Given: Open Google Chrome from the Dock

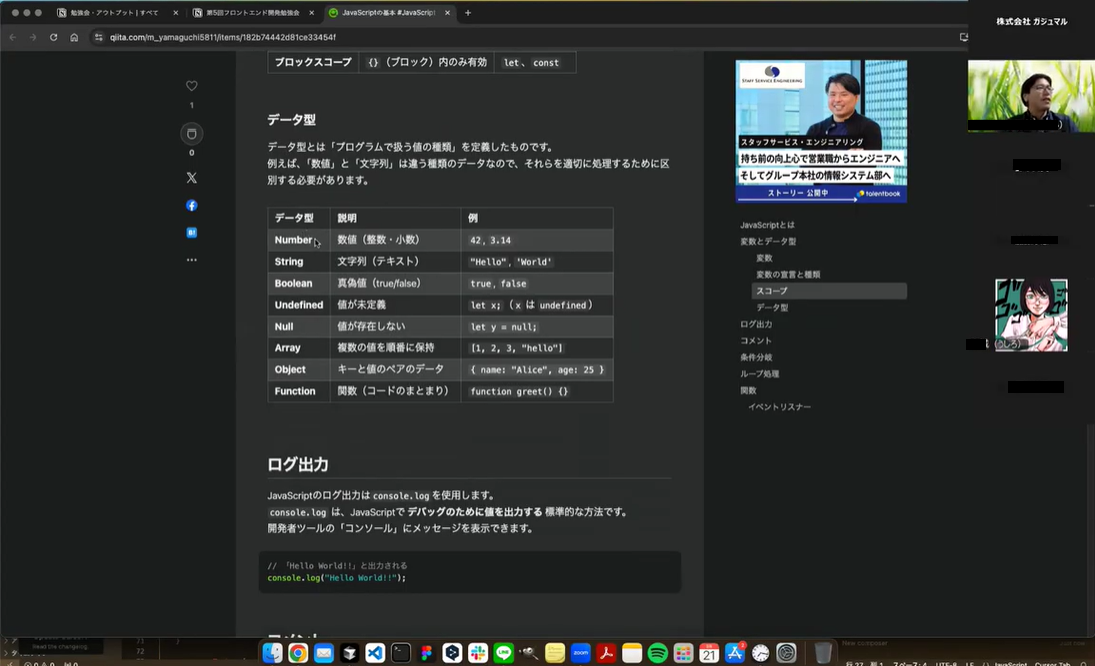Looking at the screenshot, I should click(x=297, y=653).
